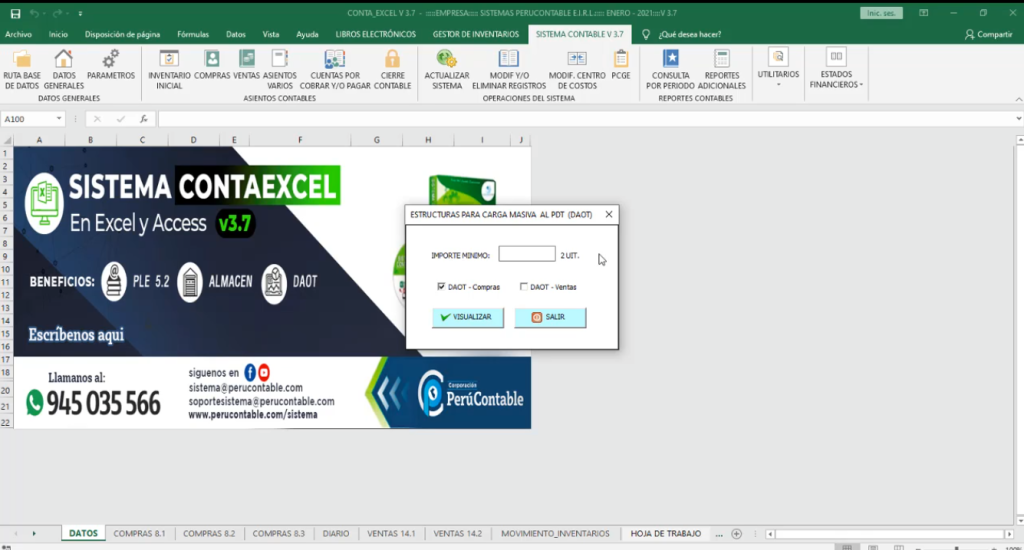Collapse the ribbon with chevron
The height and width of the screenshot is (550, 1024).
1019,99
